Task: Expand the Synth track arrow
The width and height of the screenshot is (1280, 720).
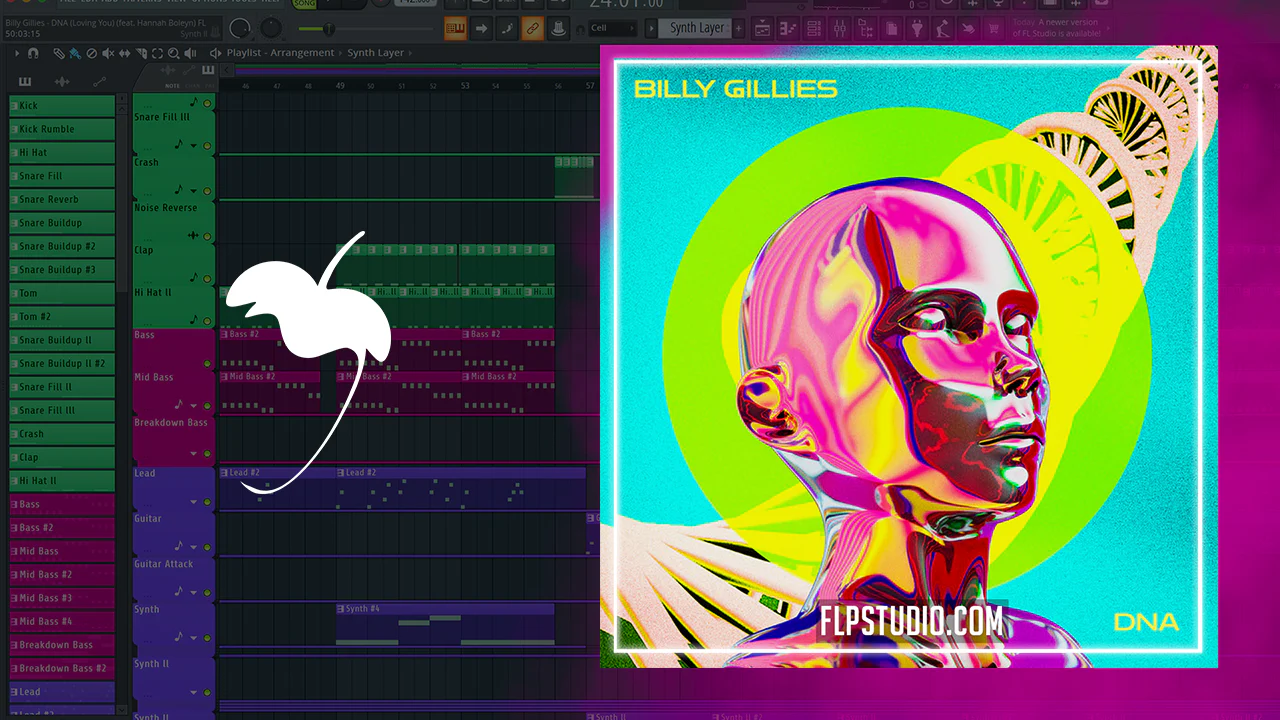Action: [x=194, y=638]
